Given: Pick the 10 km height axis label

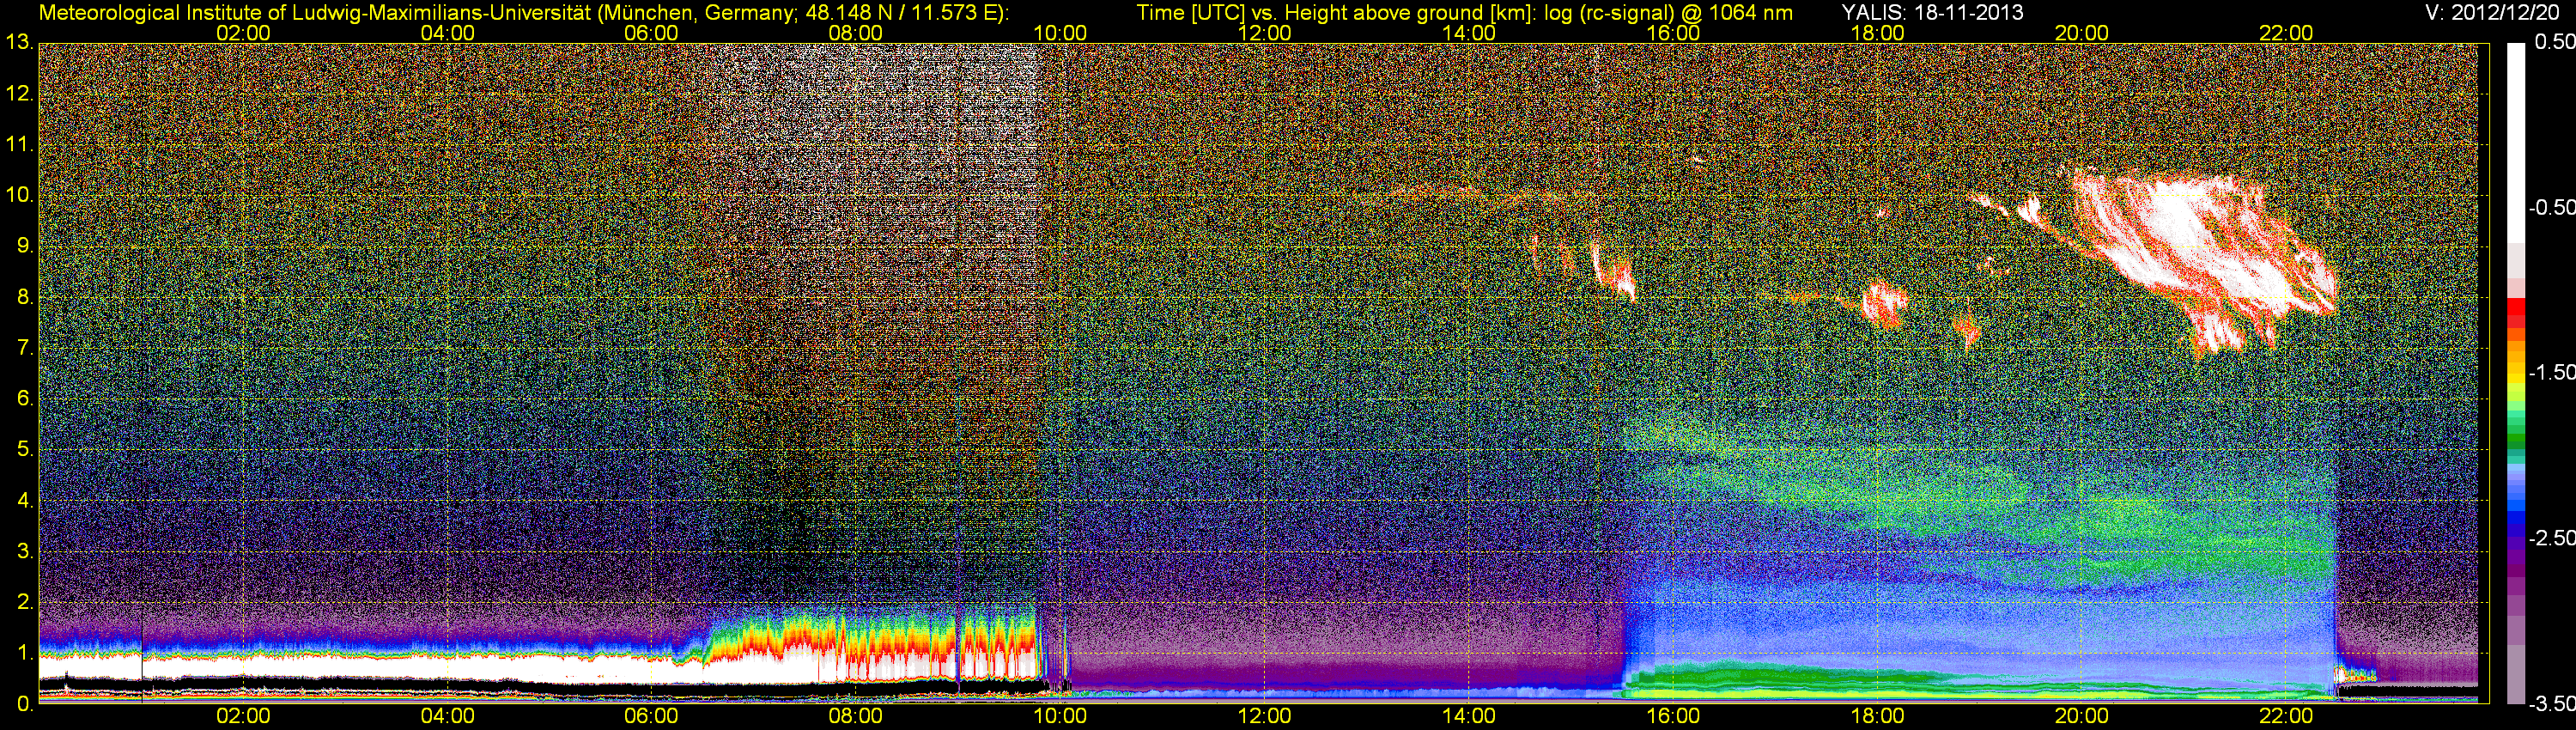Looking at the screenshot, I should [x=19, y=195].
